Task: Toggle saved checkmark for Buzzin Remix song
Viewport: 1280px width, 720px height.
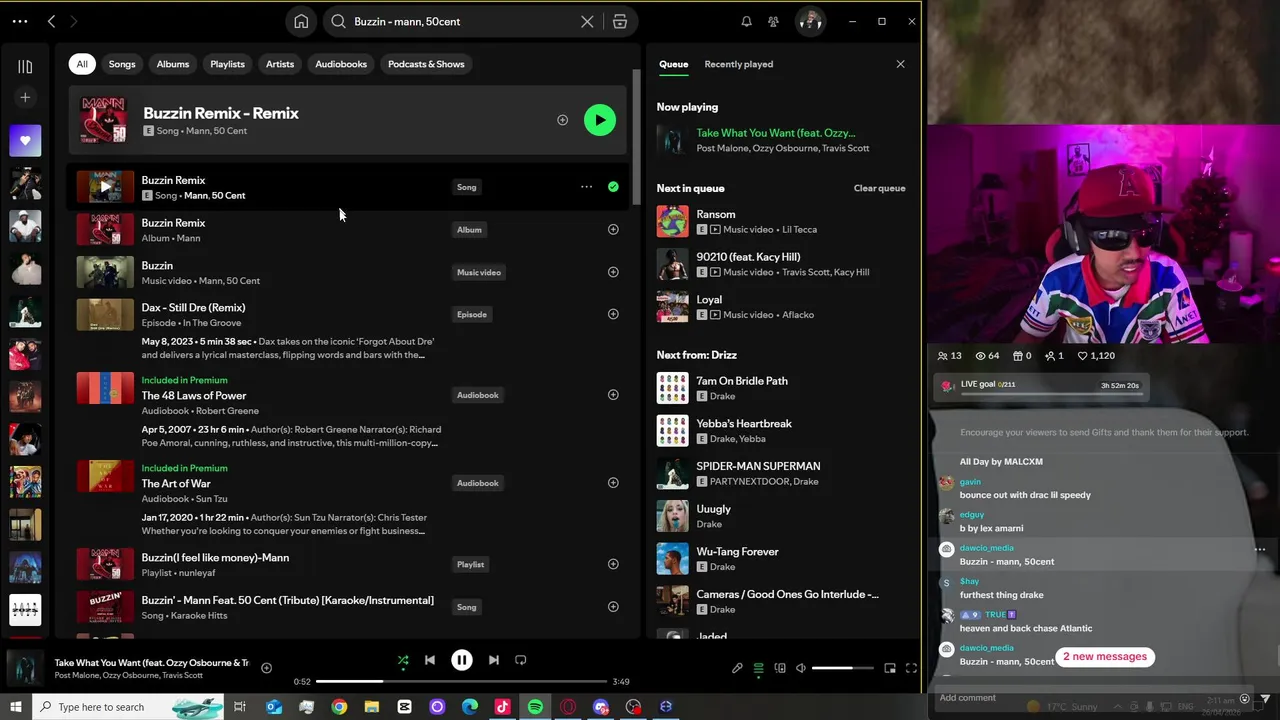Action: tap(613, 187)
